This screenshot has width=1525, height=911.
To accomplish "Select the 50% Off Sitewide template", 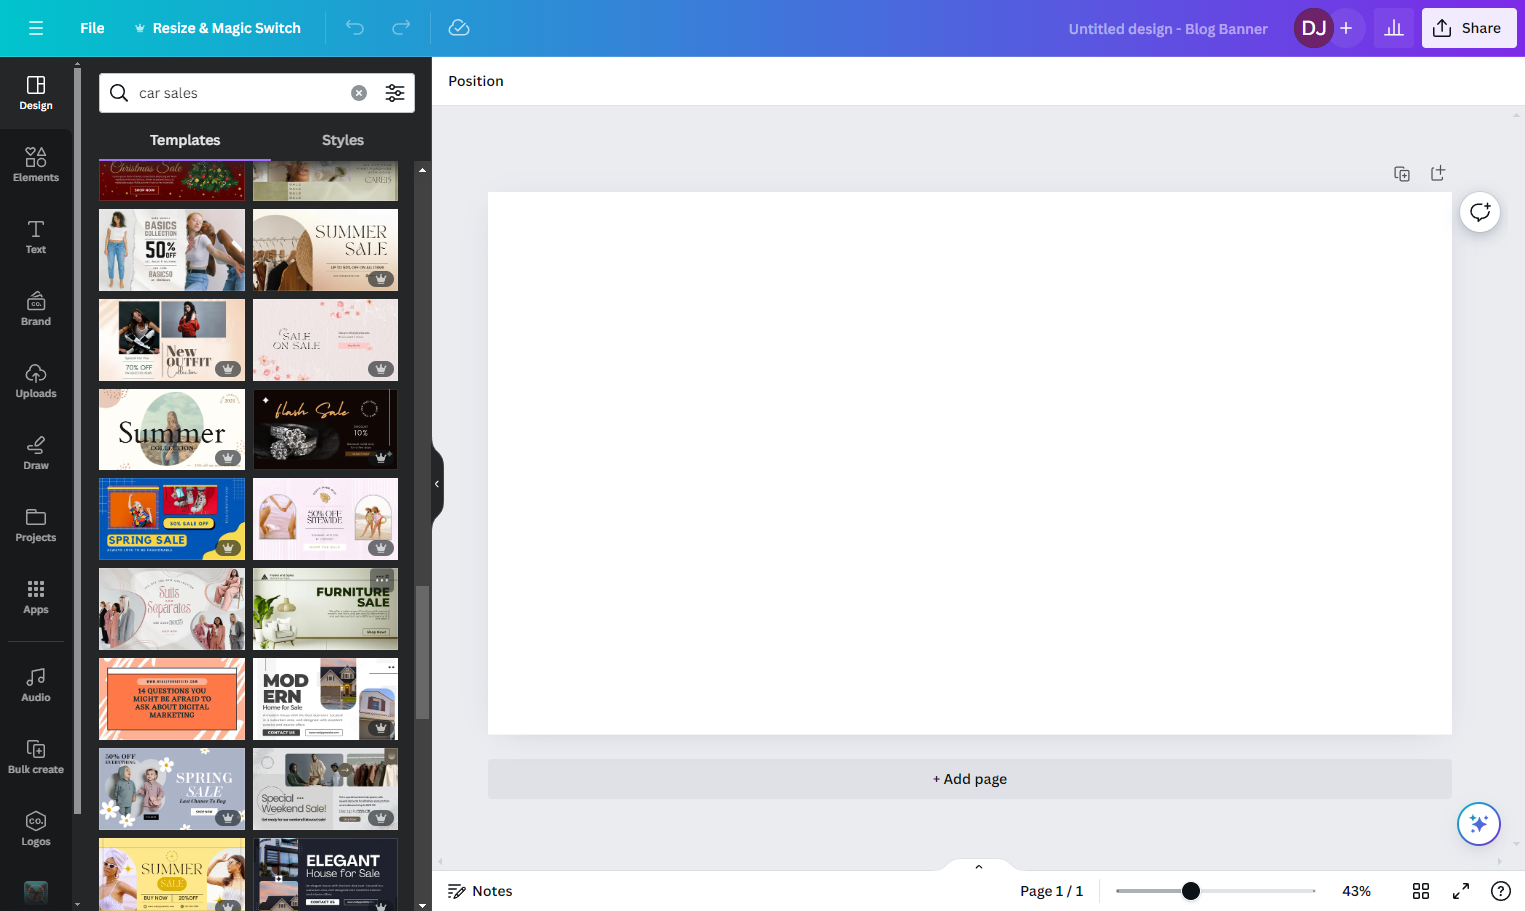I will click(x=325, y=519).
